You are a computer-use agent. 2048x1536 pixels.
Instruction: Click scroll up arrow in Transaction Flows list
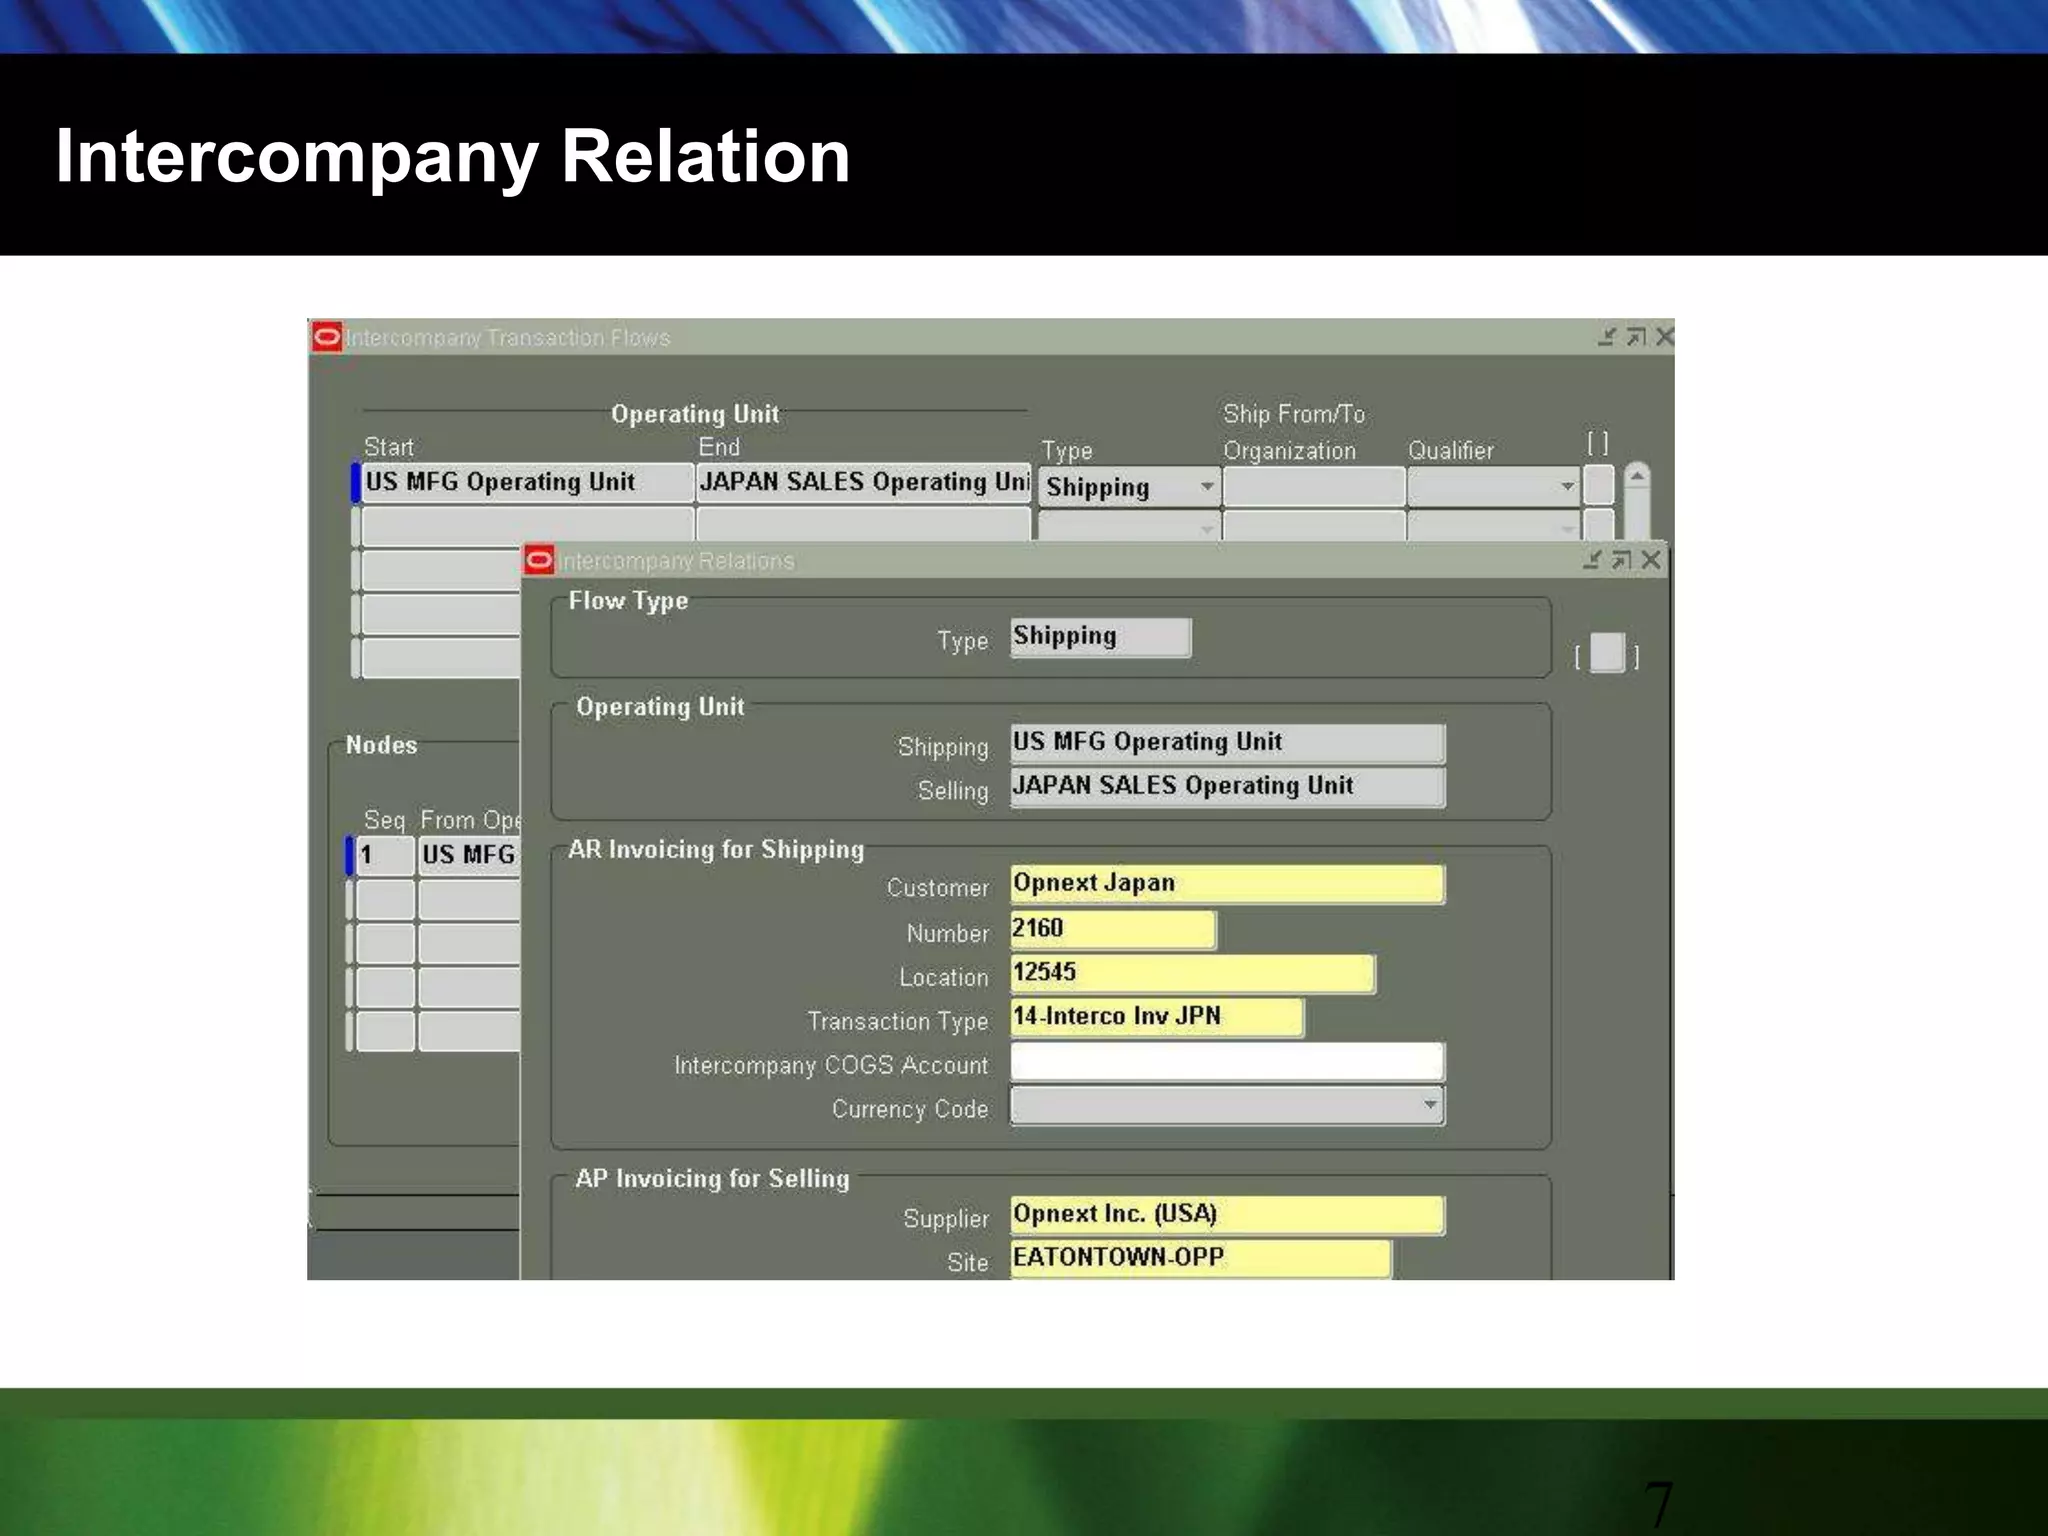coord(1637,477)
